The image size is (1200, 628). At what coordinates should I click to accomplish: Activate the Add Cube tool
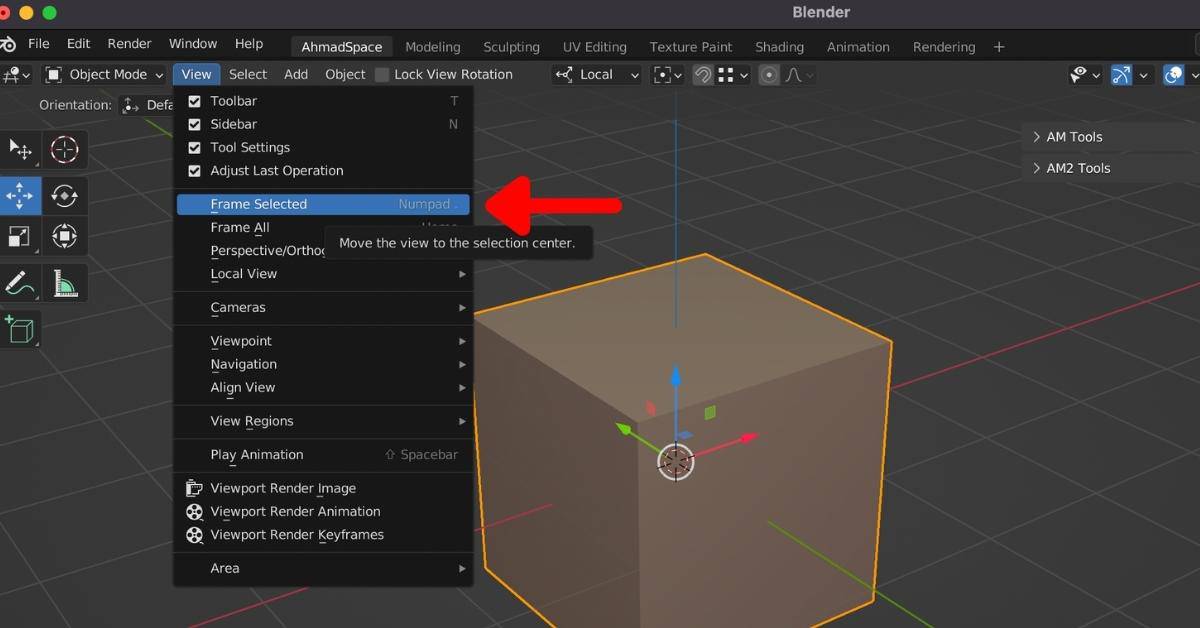pyautogui.click(x=21, y=329)
